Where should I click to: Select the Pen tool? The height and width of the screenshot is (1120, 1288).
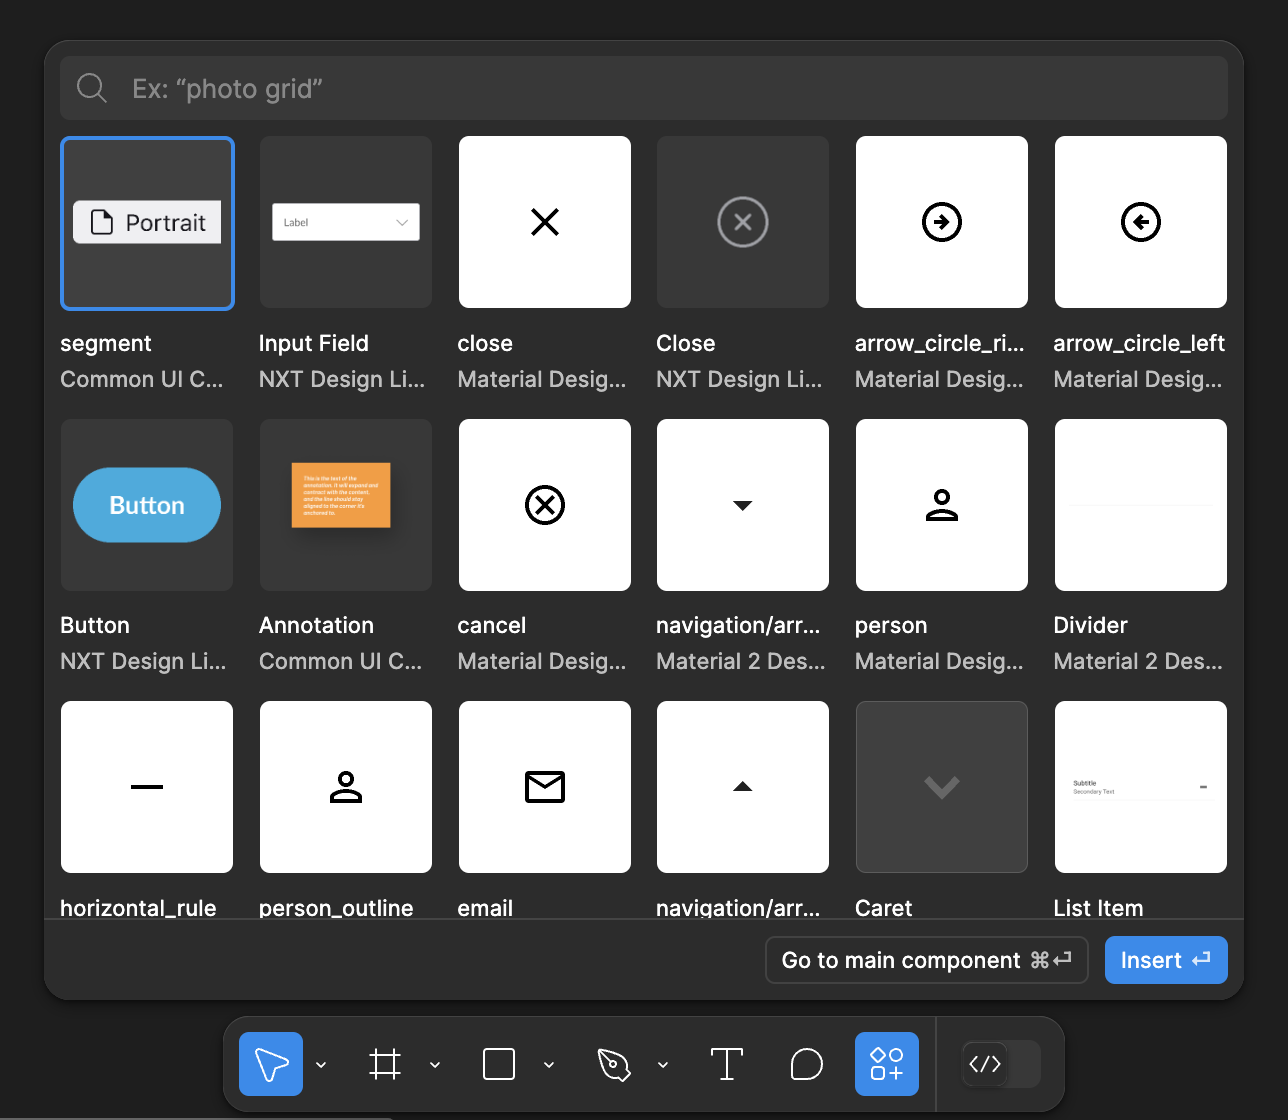tap(614, 1064)
